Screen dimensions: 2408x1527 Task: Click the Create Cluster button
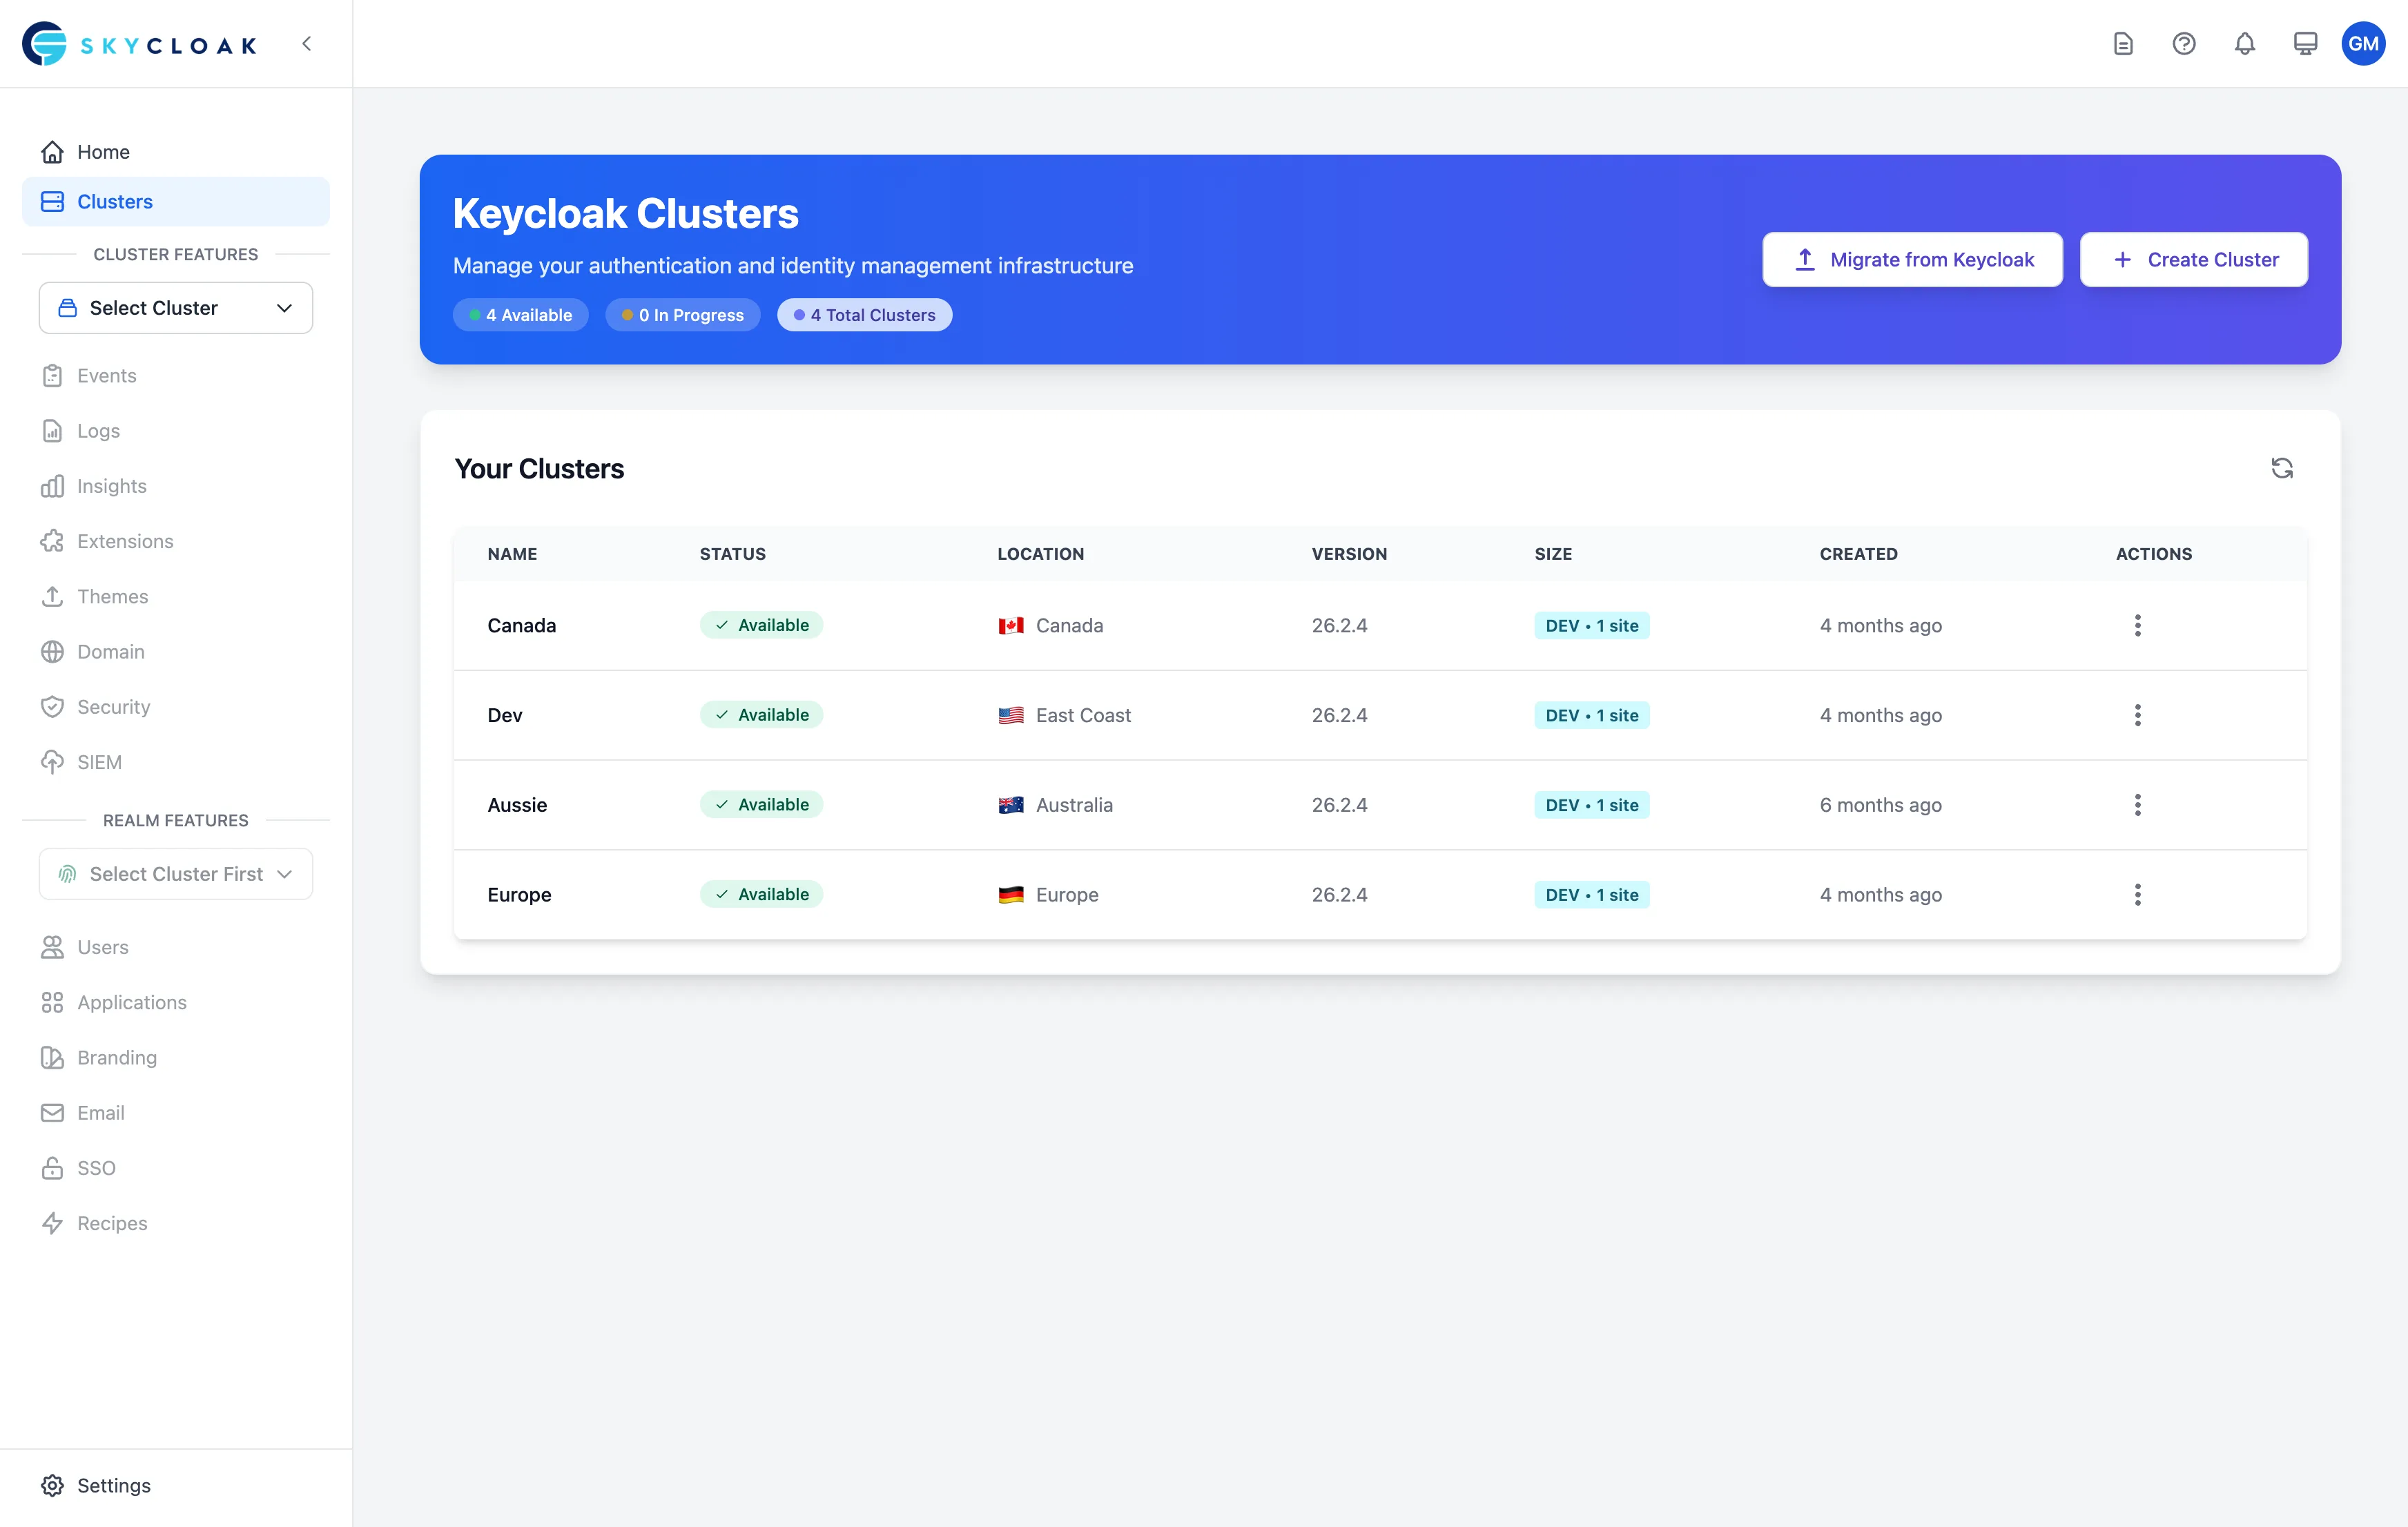pyautogui.click(x=2193, y=259)
